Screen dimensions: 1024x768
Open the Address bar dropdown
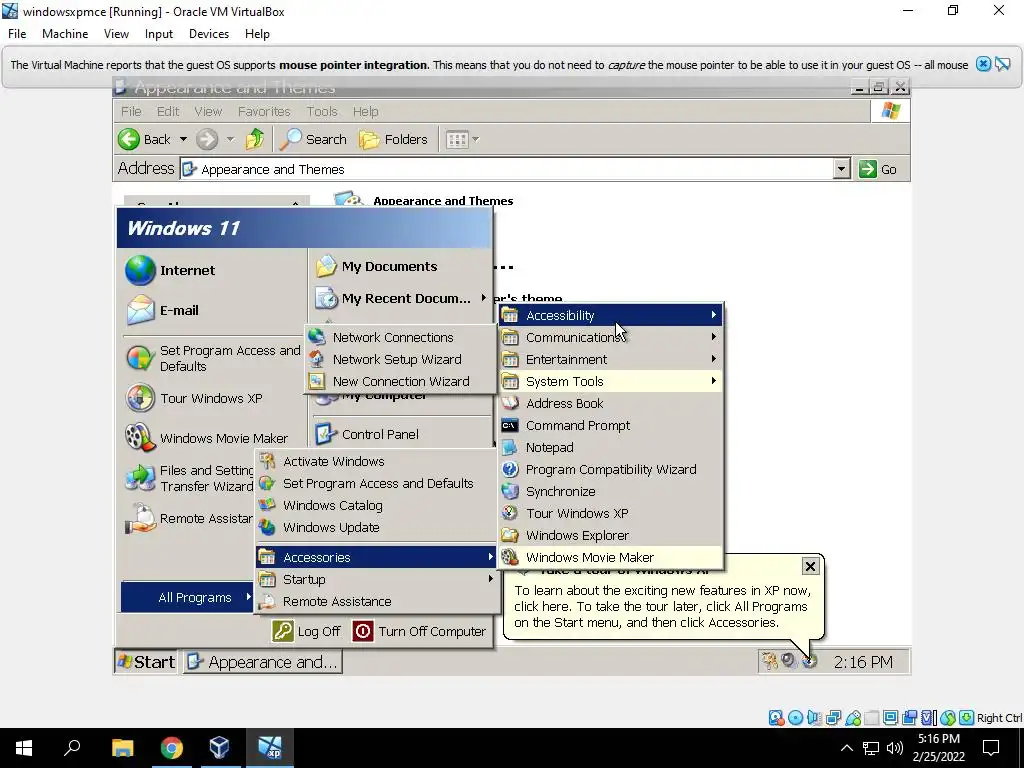[x=841, y=169]
